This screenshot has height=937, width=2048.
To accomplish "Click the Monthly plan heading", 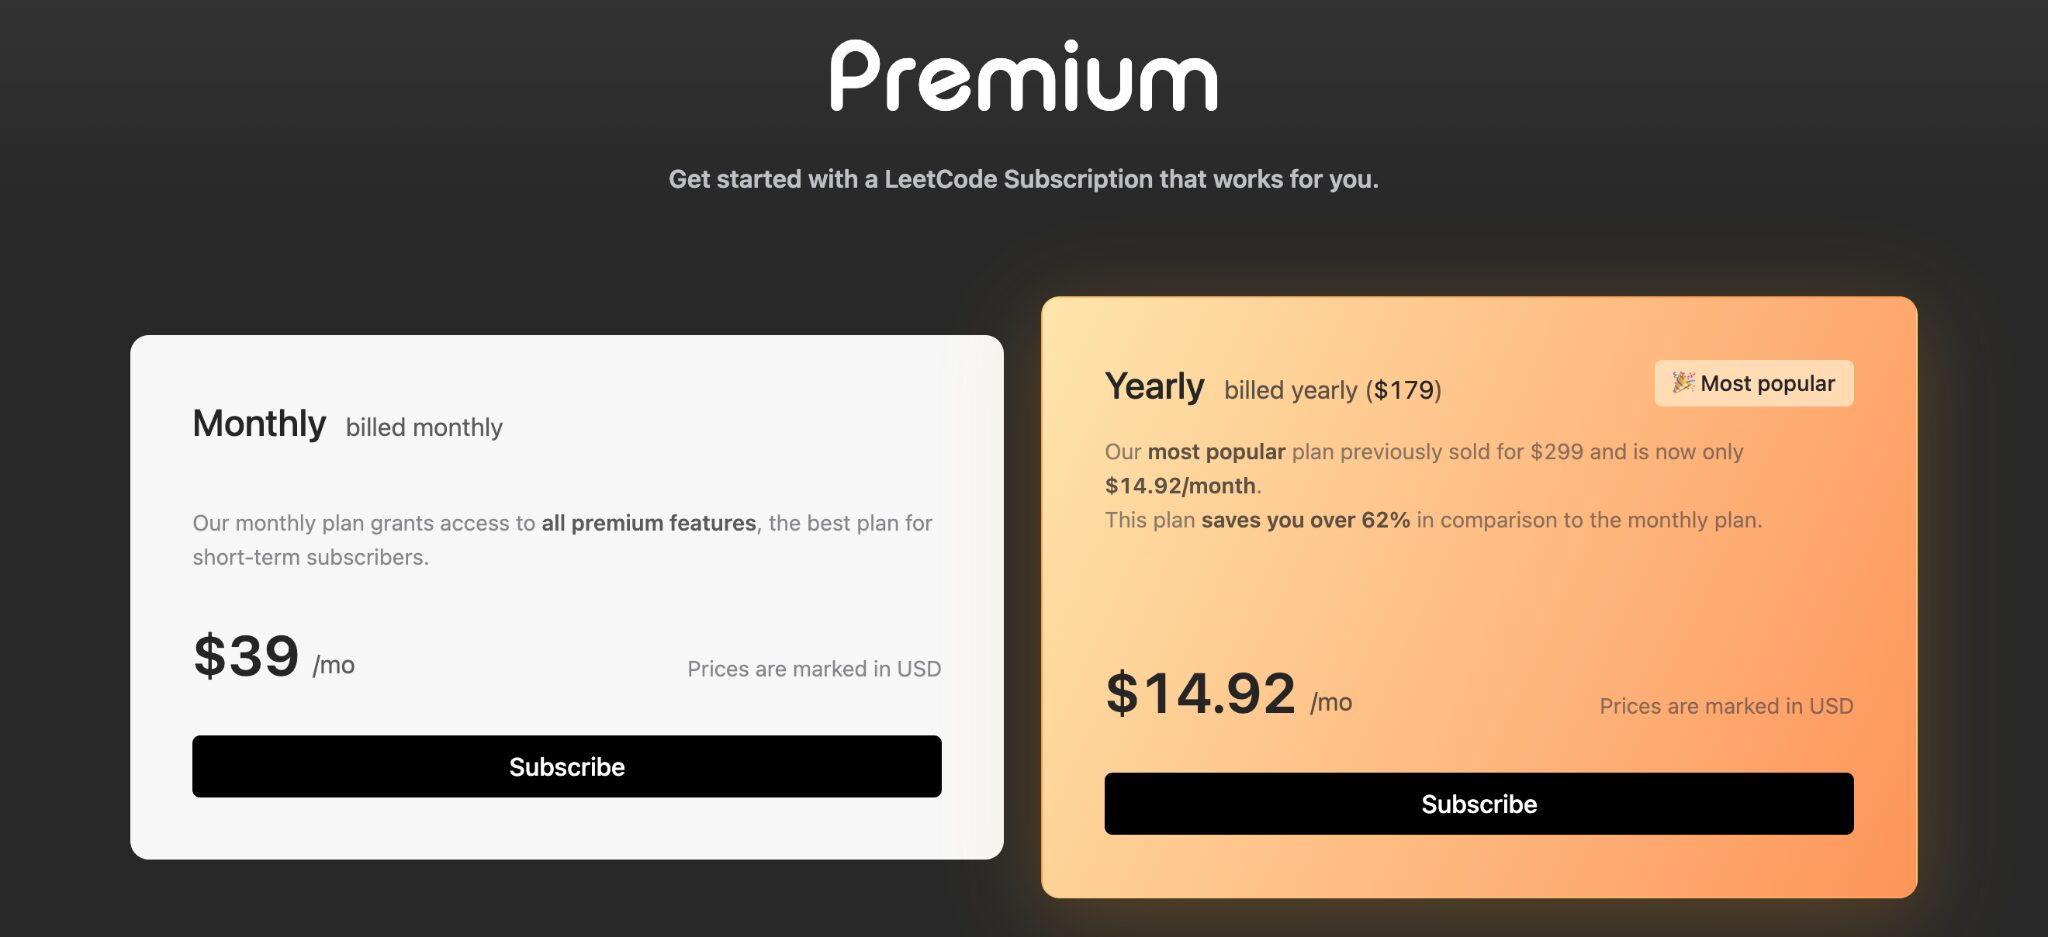I will 259,424.
